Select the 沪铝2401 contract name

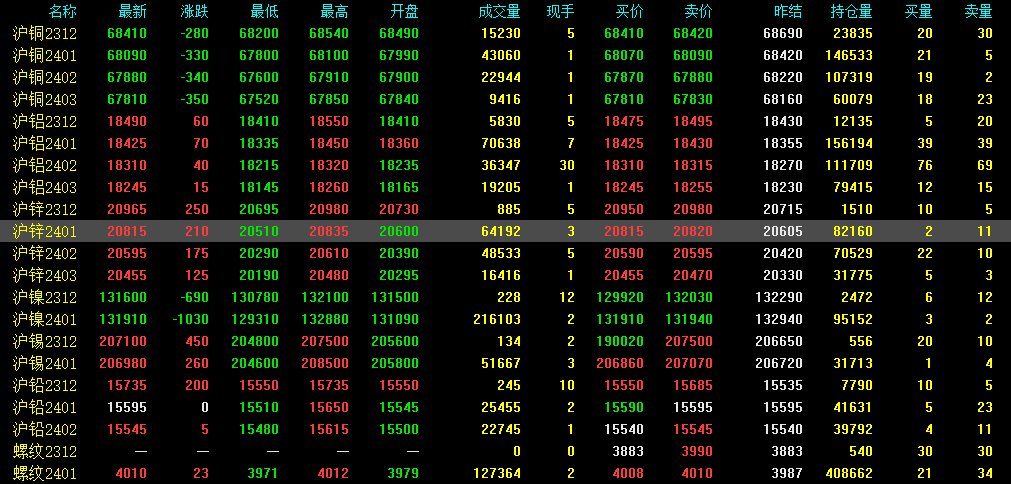(45, 144)
